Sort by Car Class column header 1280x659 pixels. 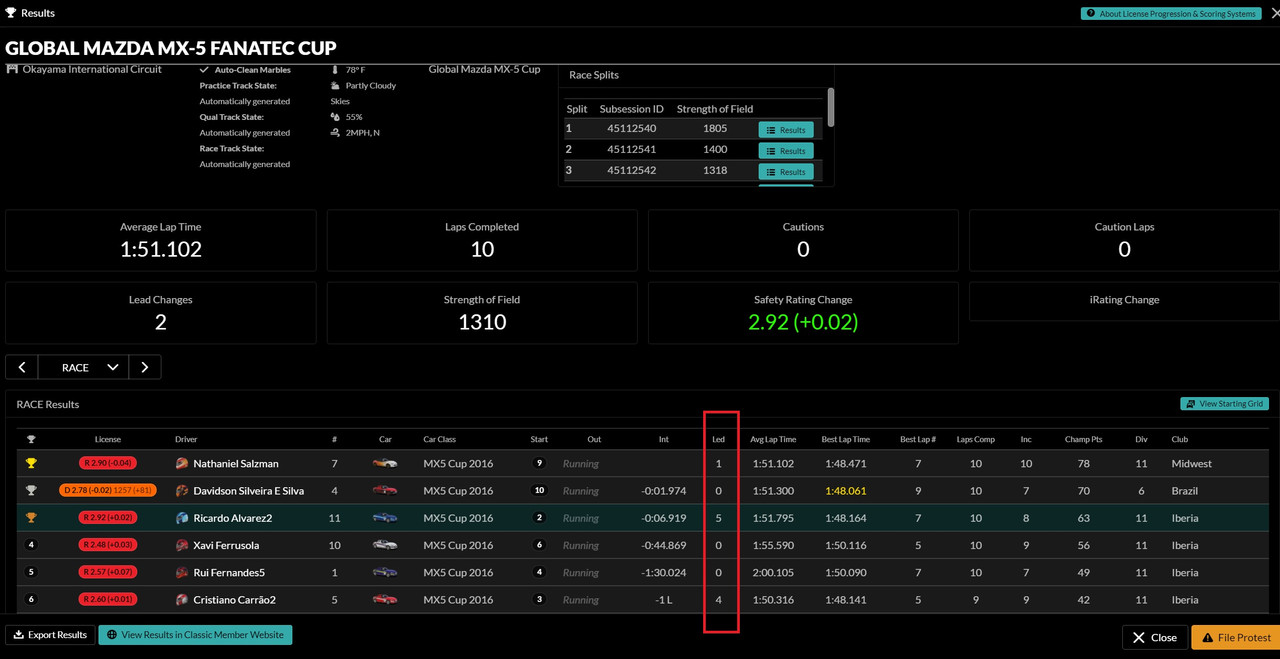point(440,439)
